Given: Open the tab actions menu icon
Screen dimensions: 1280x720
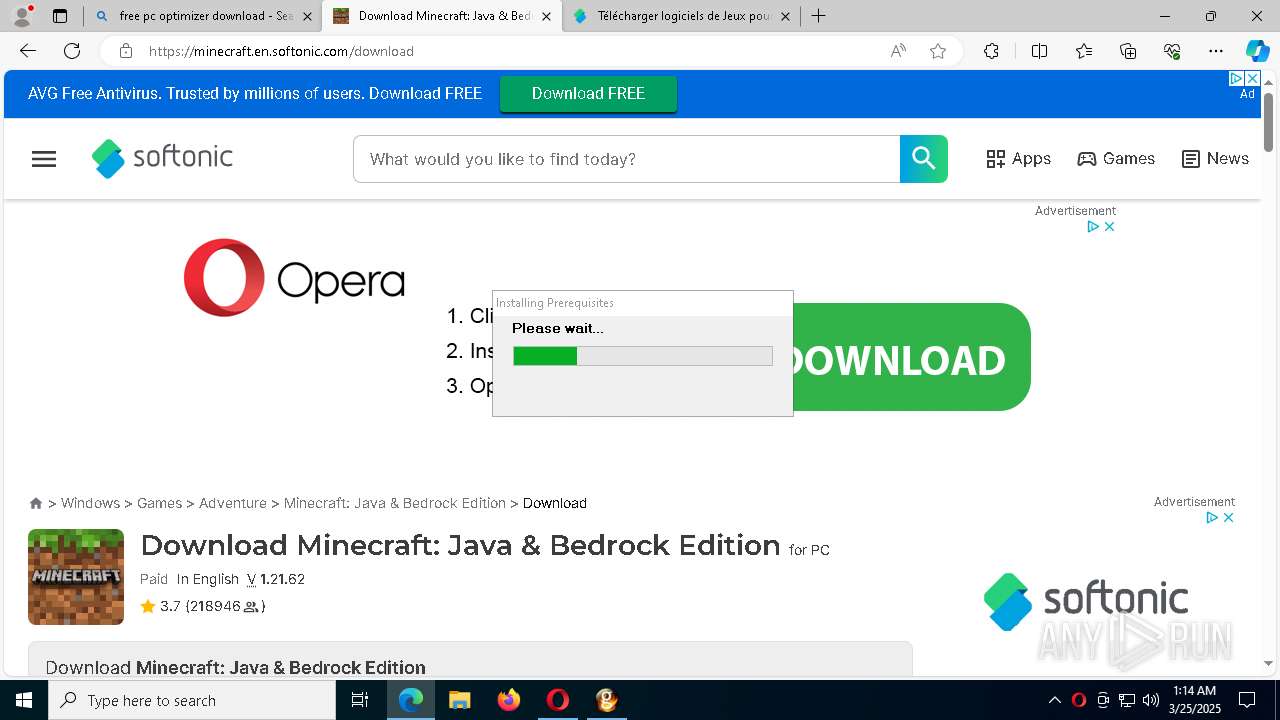Looking at the screenshot, I should [x=60, y=16].
